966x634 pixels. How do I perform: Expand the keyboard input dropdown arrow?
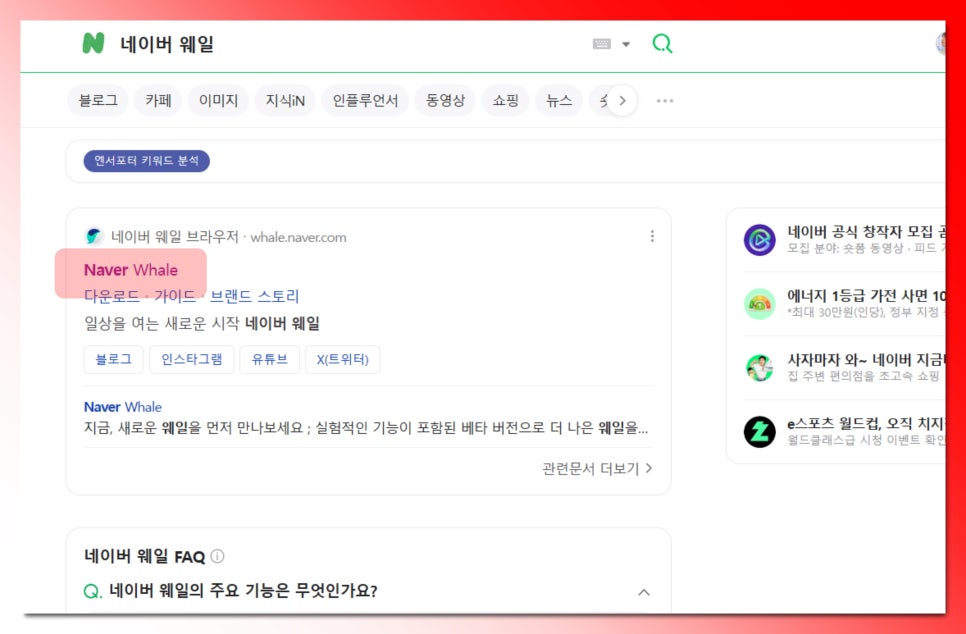point(626,44)
